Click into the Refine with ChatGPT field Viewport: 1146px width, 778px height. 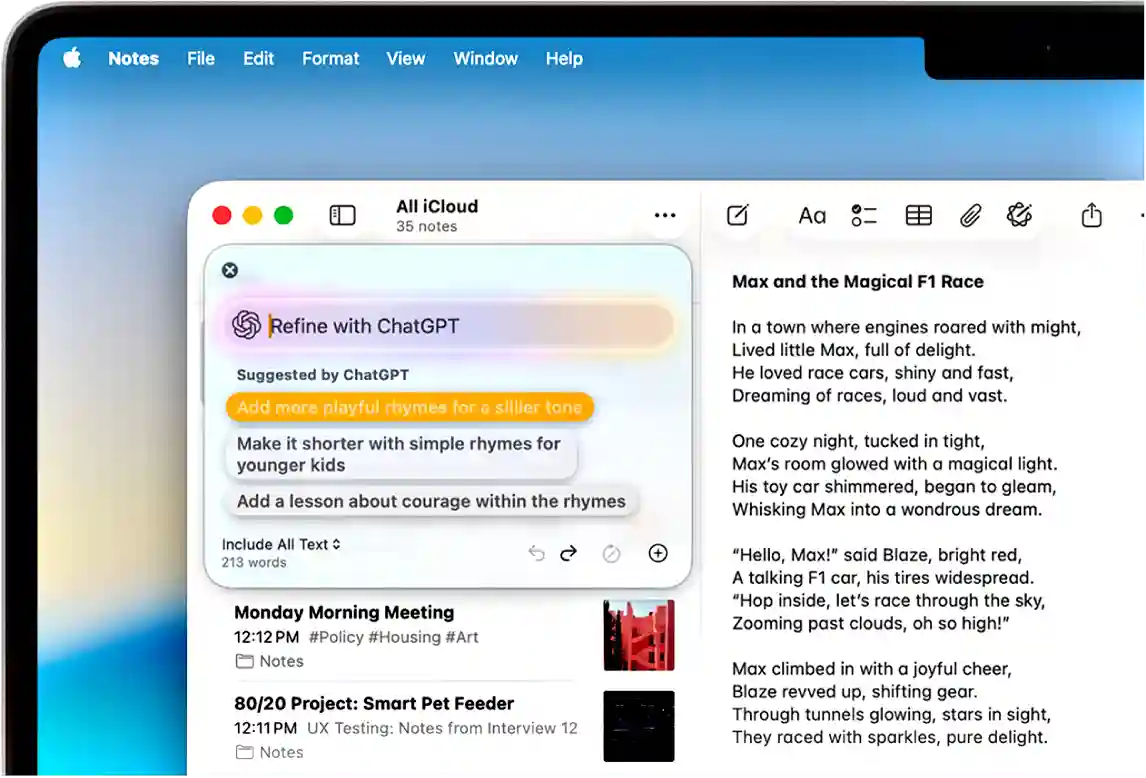[447, 325]
